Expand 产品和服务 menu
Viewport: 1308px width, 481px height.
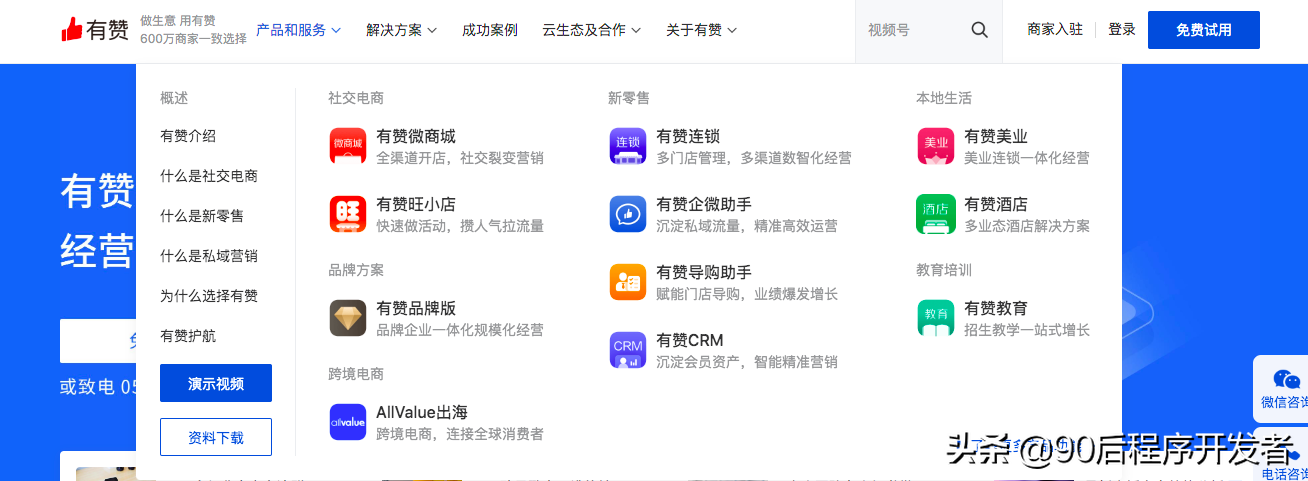[x=298, y=30]
